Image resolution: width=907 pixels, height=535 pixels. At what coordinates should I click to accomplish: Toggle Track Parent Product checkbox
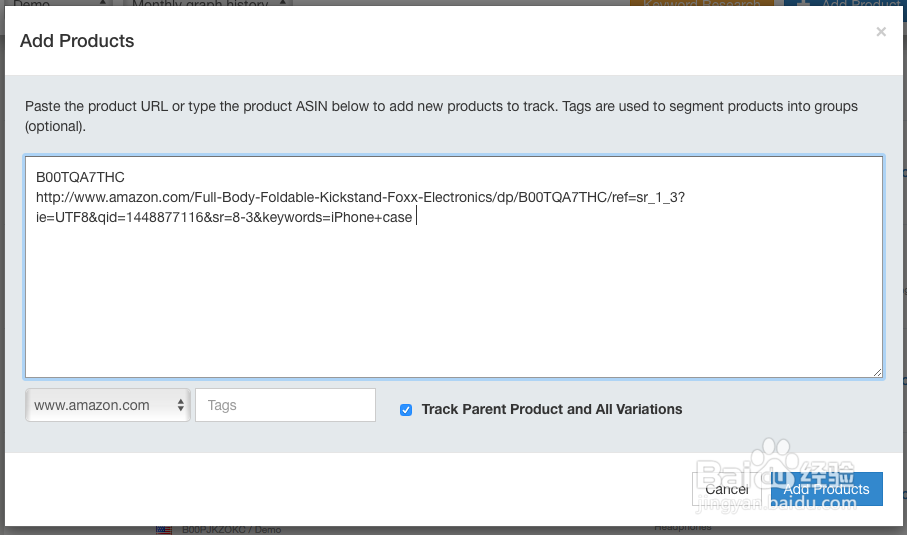point(406,410)
